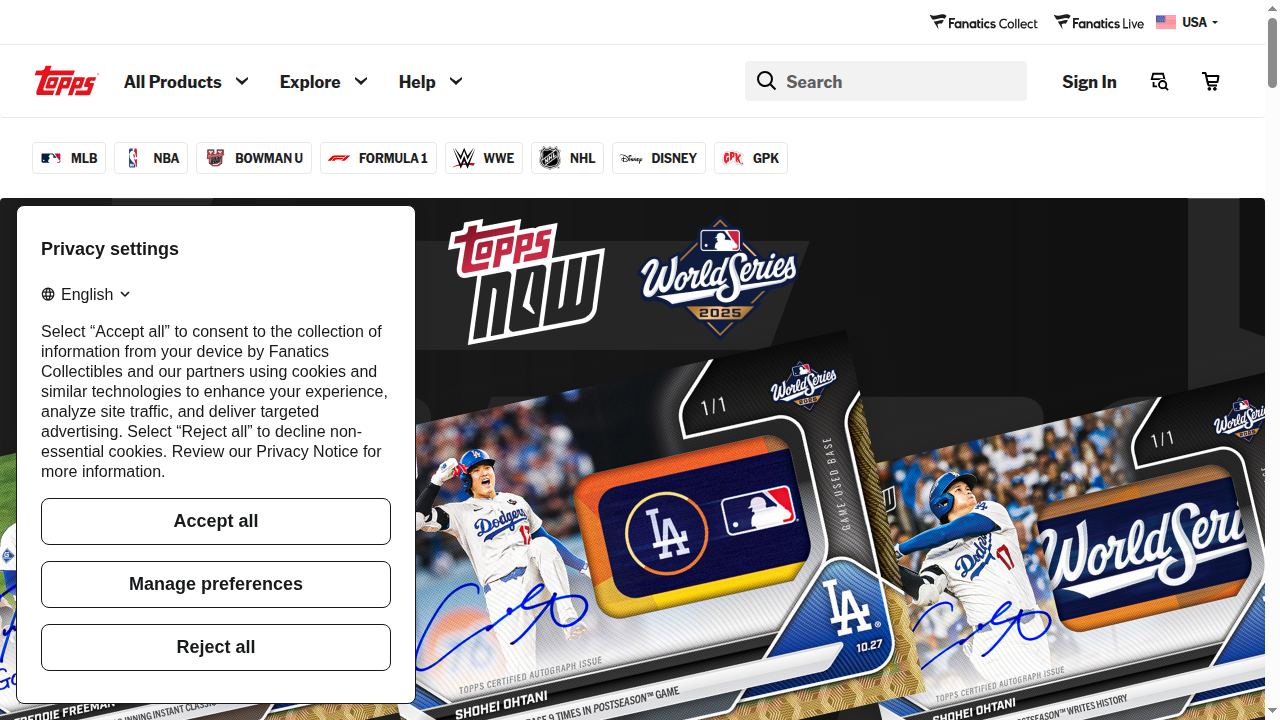
Task: Click the Formula 1 logo icon
Action: [x=339, y=158]
